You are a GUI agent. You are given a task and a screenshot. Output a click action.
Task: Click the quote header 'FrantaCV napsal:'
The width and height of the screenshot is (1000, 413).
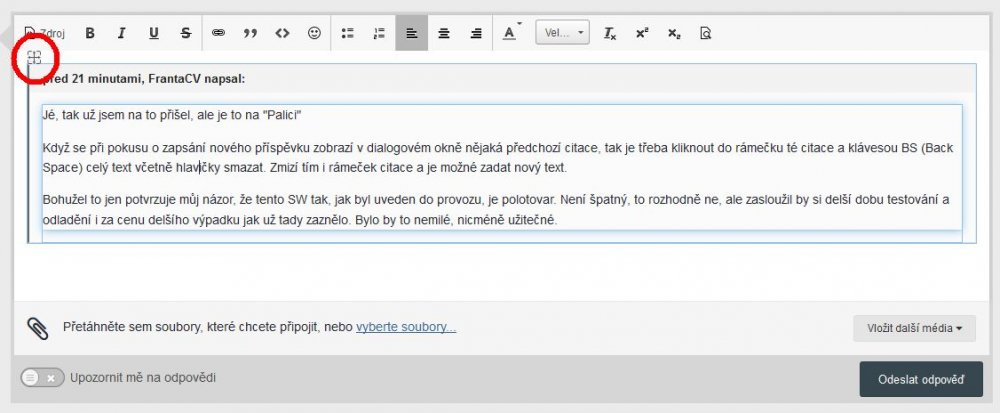198,79
